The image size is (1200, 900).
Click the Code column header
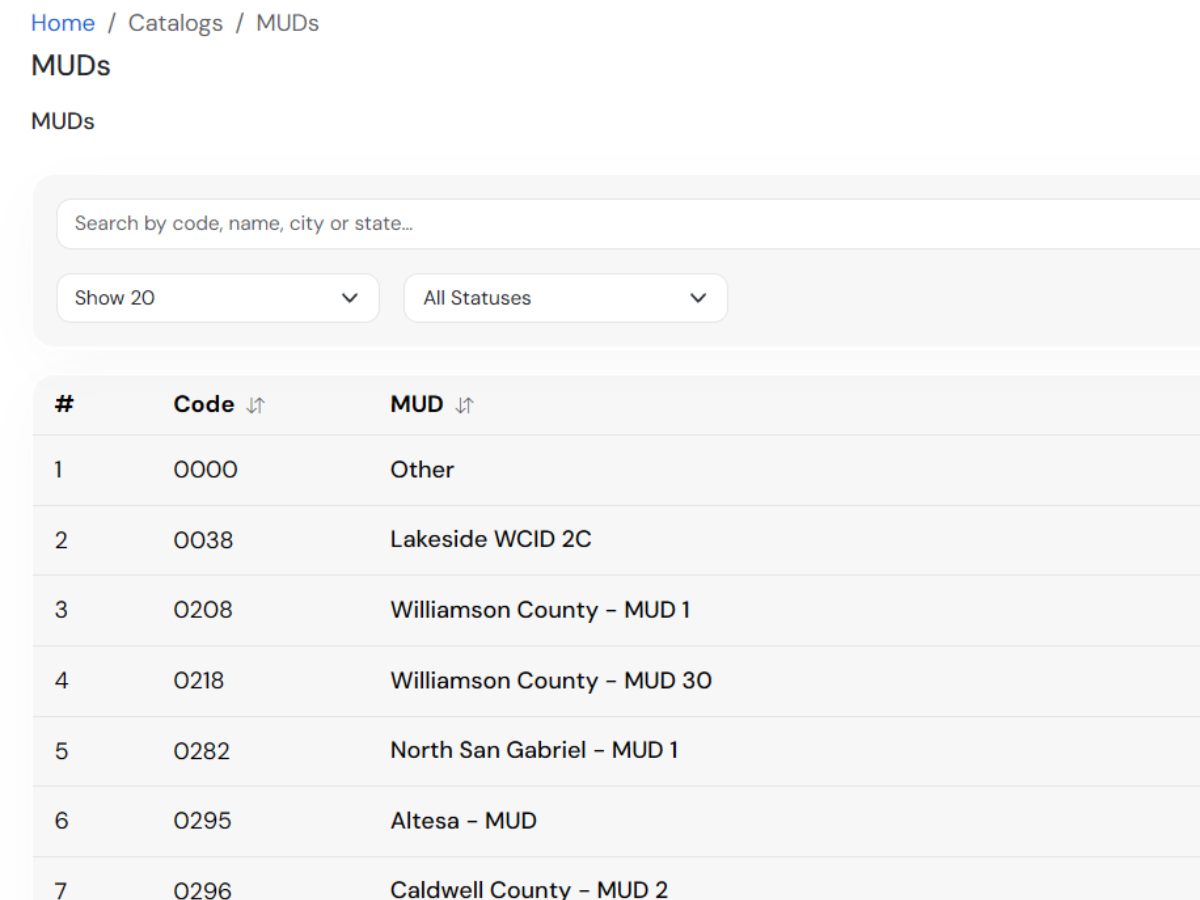(x=204, y=404)
